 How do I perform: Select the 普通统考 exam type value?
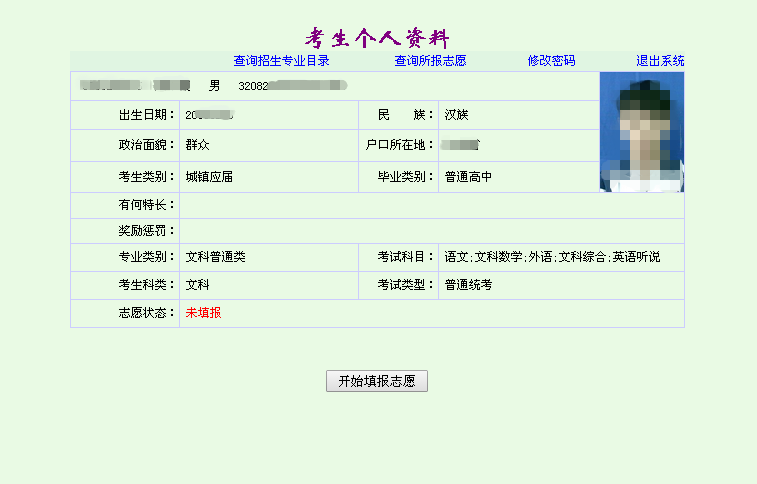click(x=468, y=285)
